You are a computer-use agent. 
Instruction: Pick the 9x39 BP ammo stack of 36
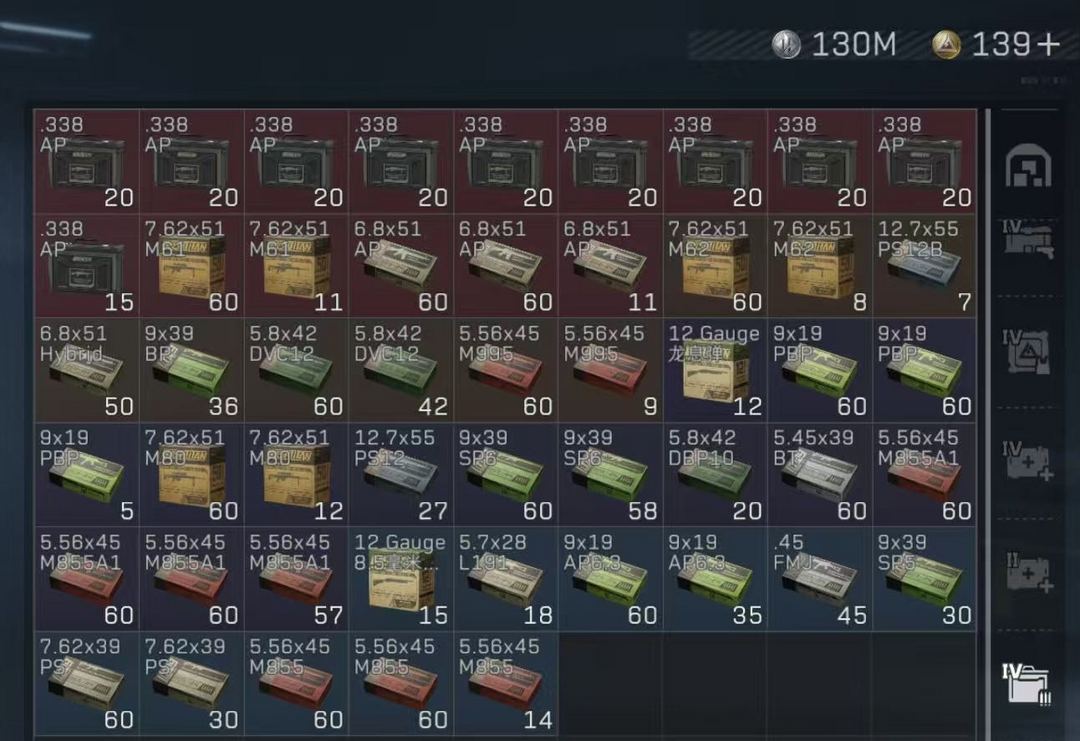coord(191,370)
